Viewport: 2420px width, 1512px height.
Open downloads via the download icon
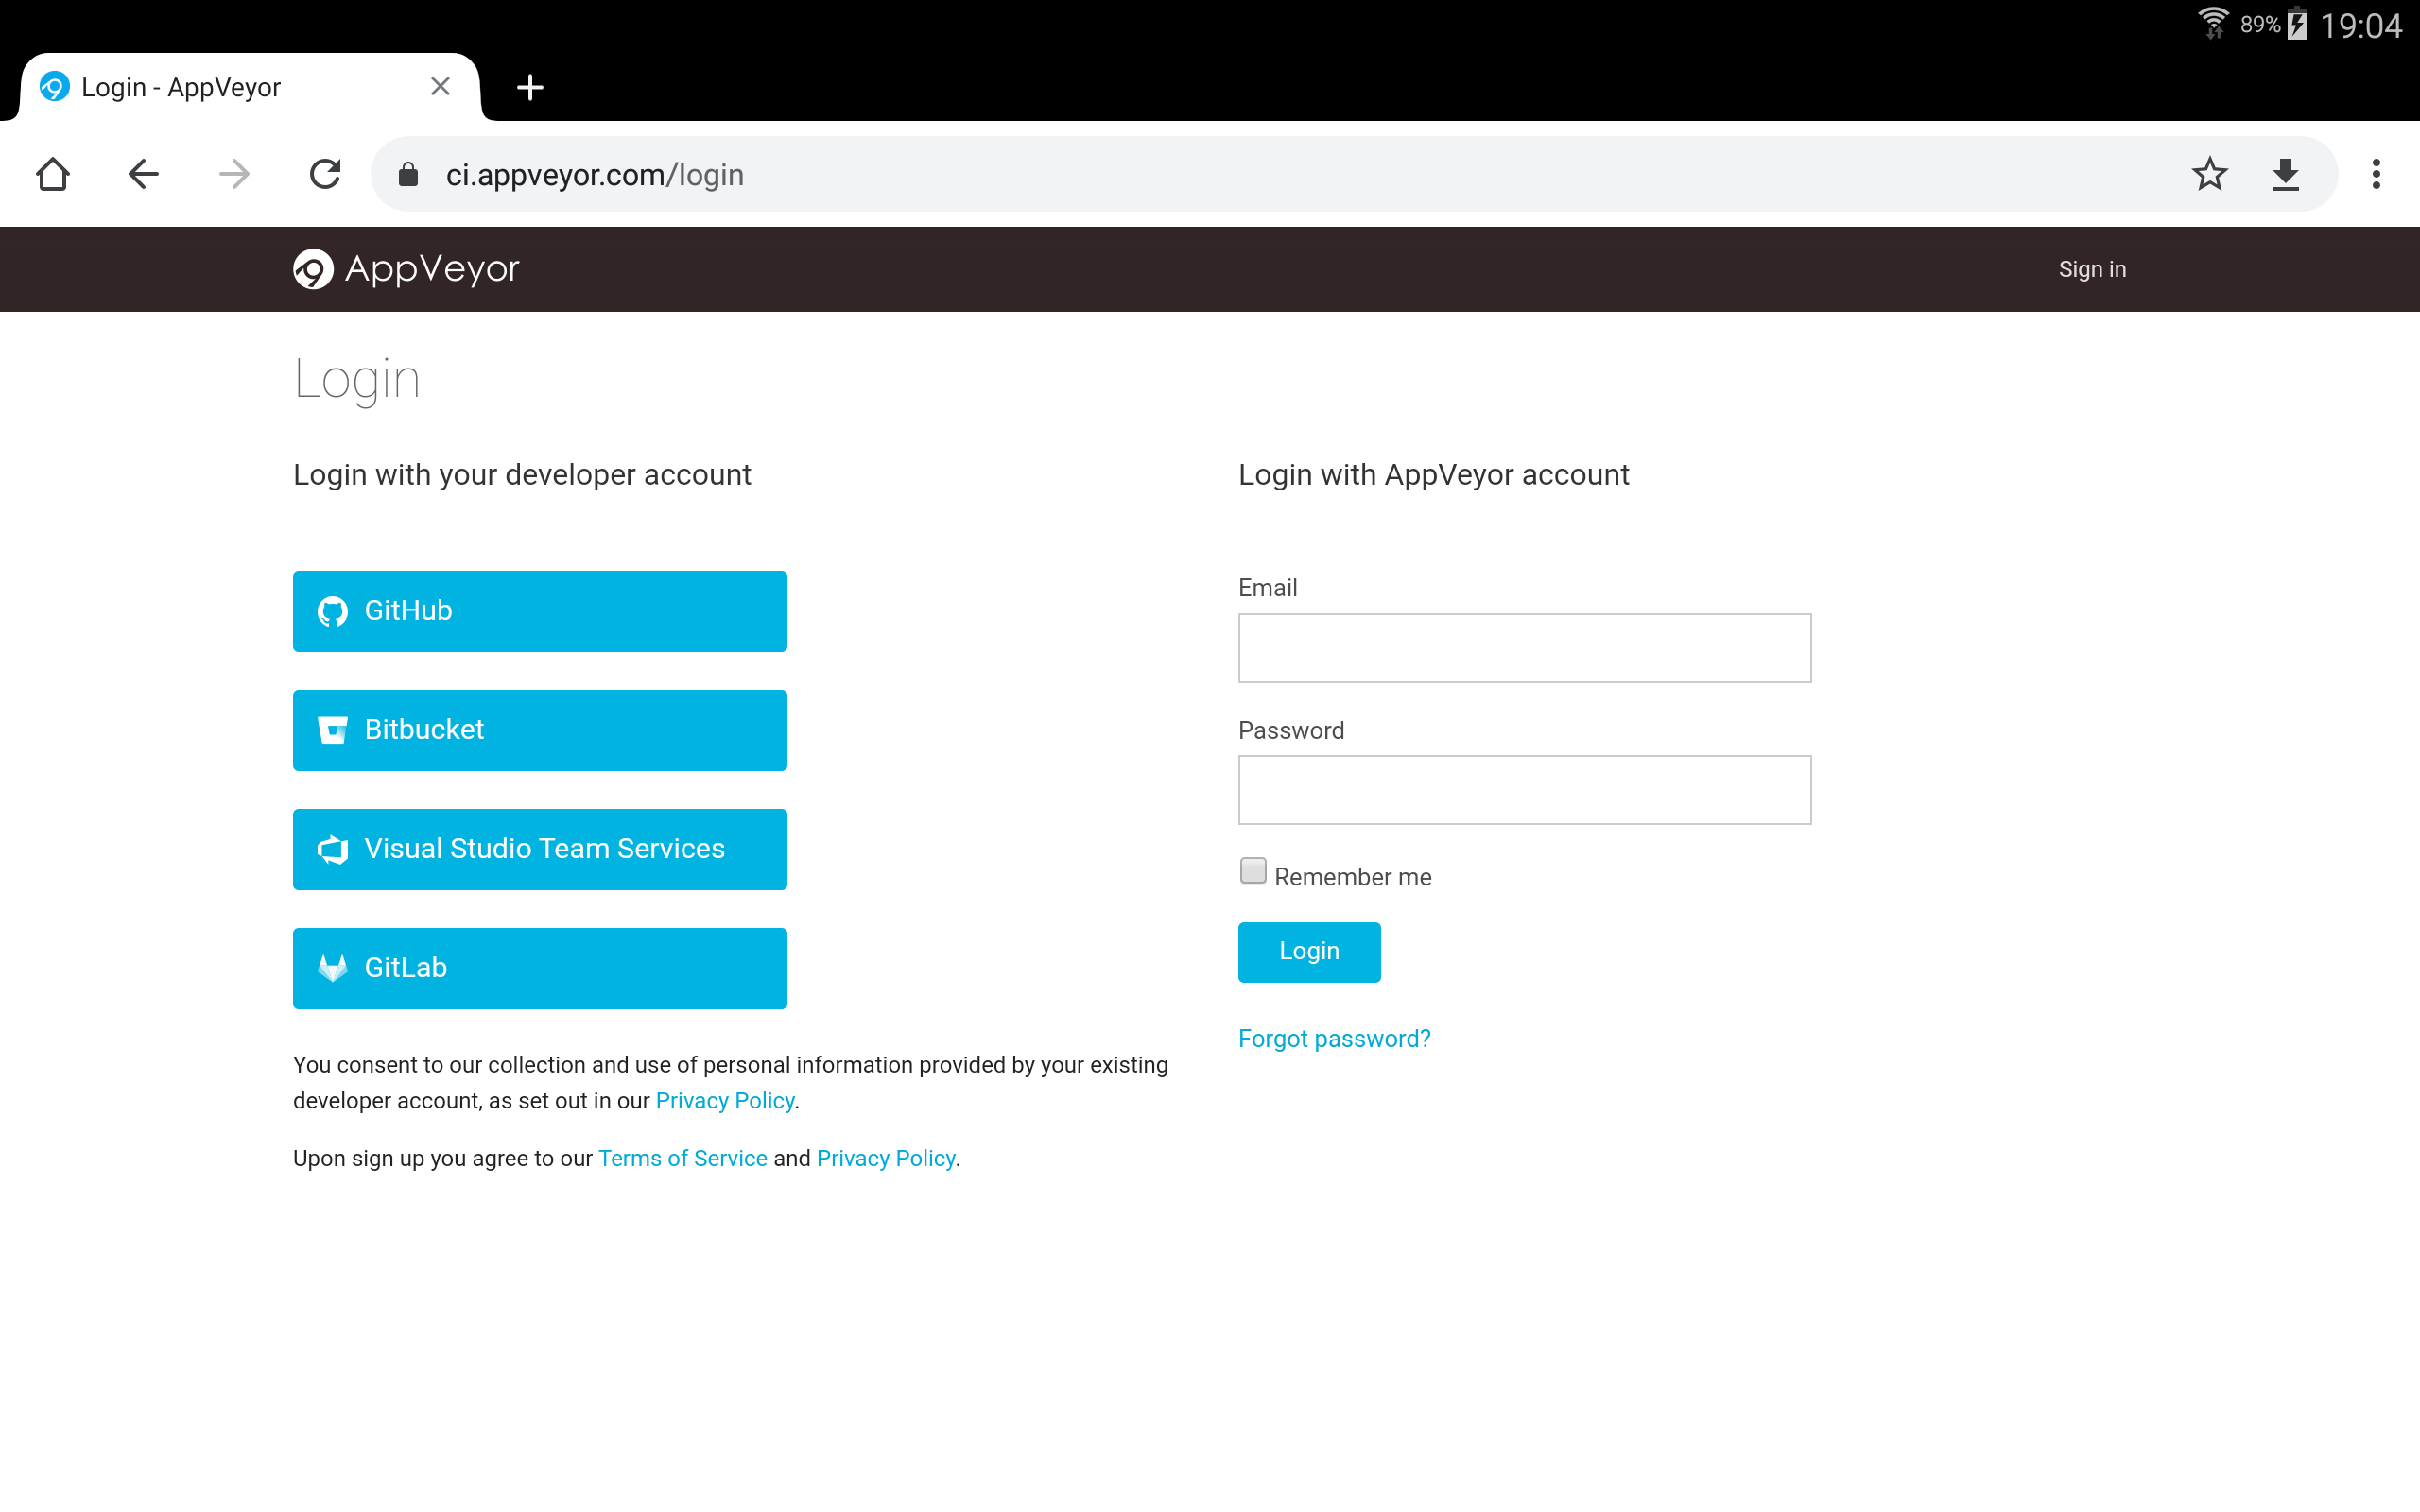[x=2285, y=174]
